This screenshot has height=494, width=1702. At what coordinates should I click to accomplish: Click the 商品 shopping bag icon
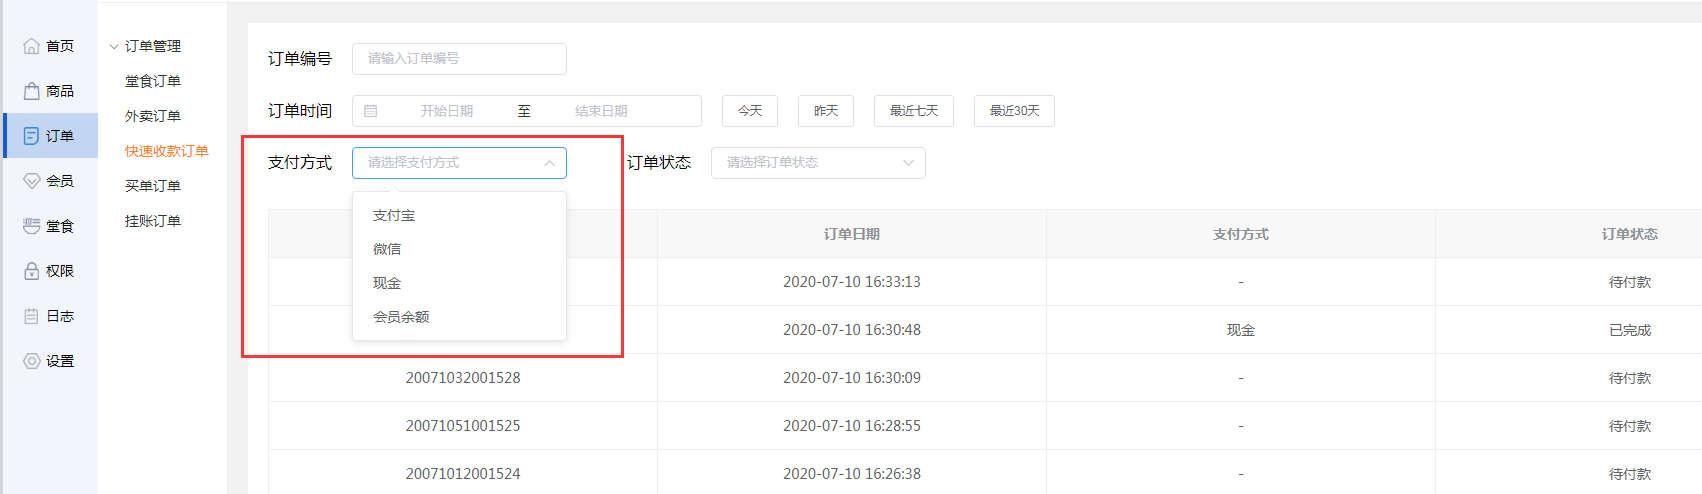point(32,91)
